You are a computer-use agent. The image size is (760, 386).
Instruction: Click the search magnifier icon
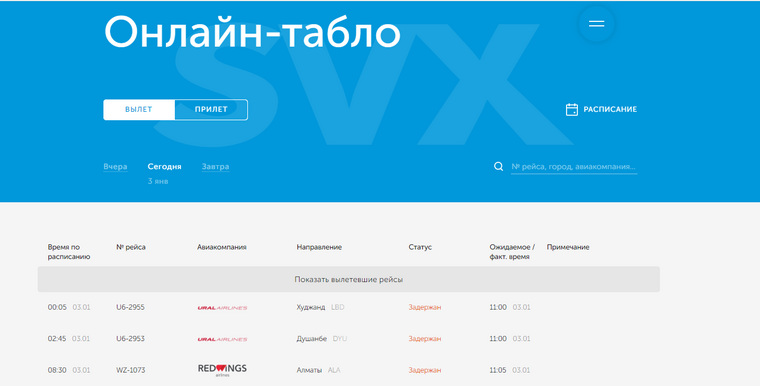click(498, 167)
